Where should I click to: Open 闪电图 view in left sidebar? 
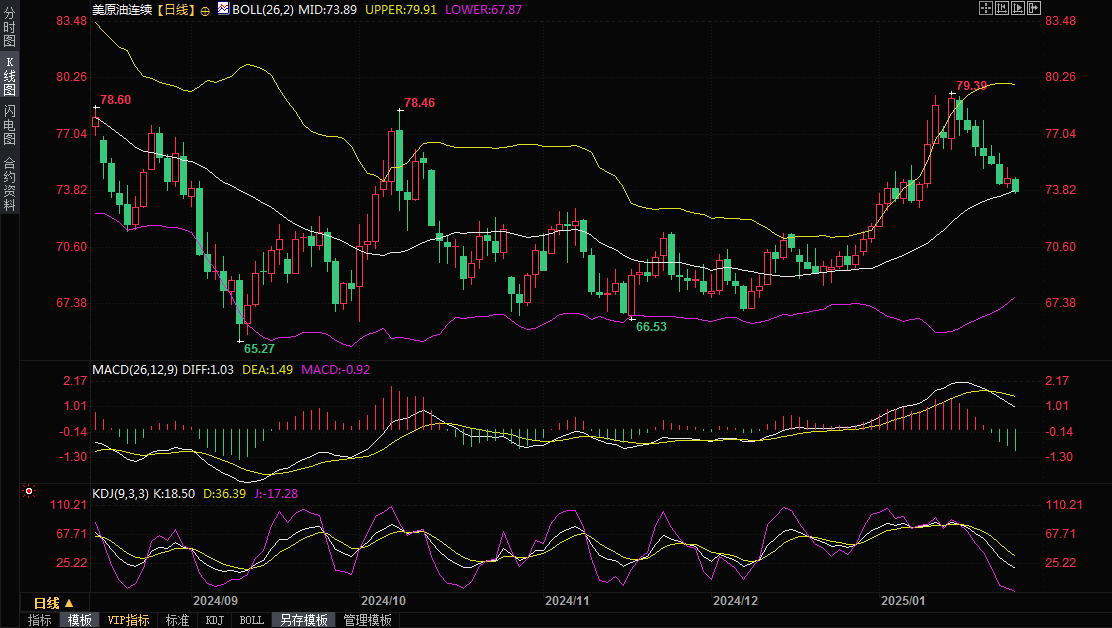point(9,125)
